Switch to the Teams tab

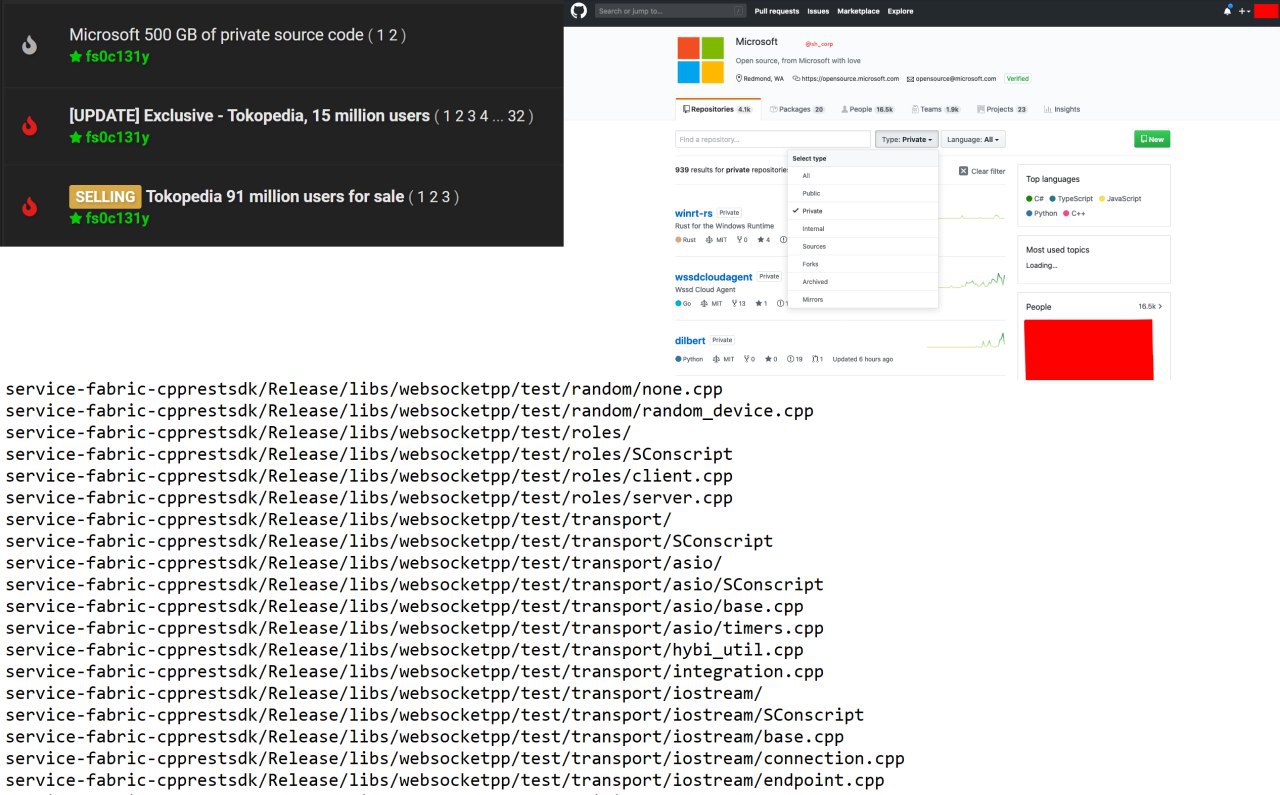point(938,109)
